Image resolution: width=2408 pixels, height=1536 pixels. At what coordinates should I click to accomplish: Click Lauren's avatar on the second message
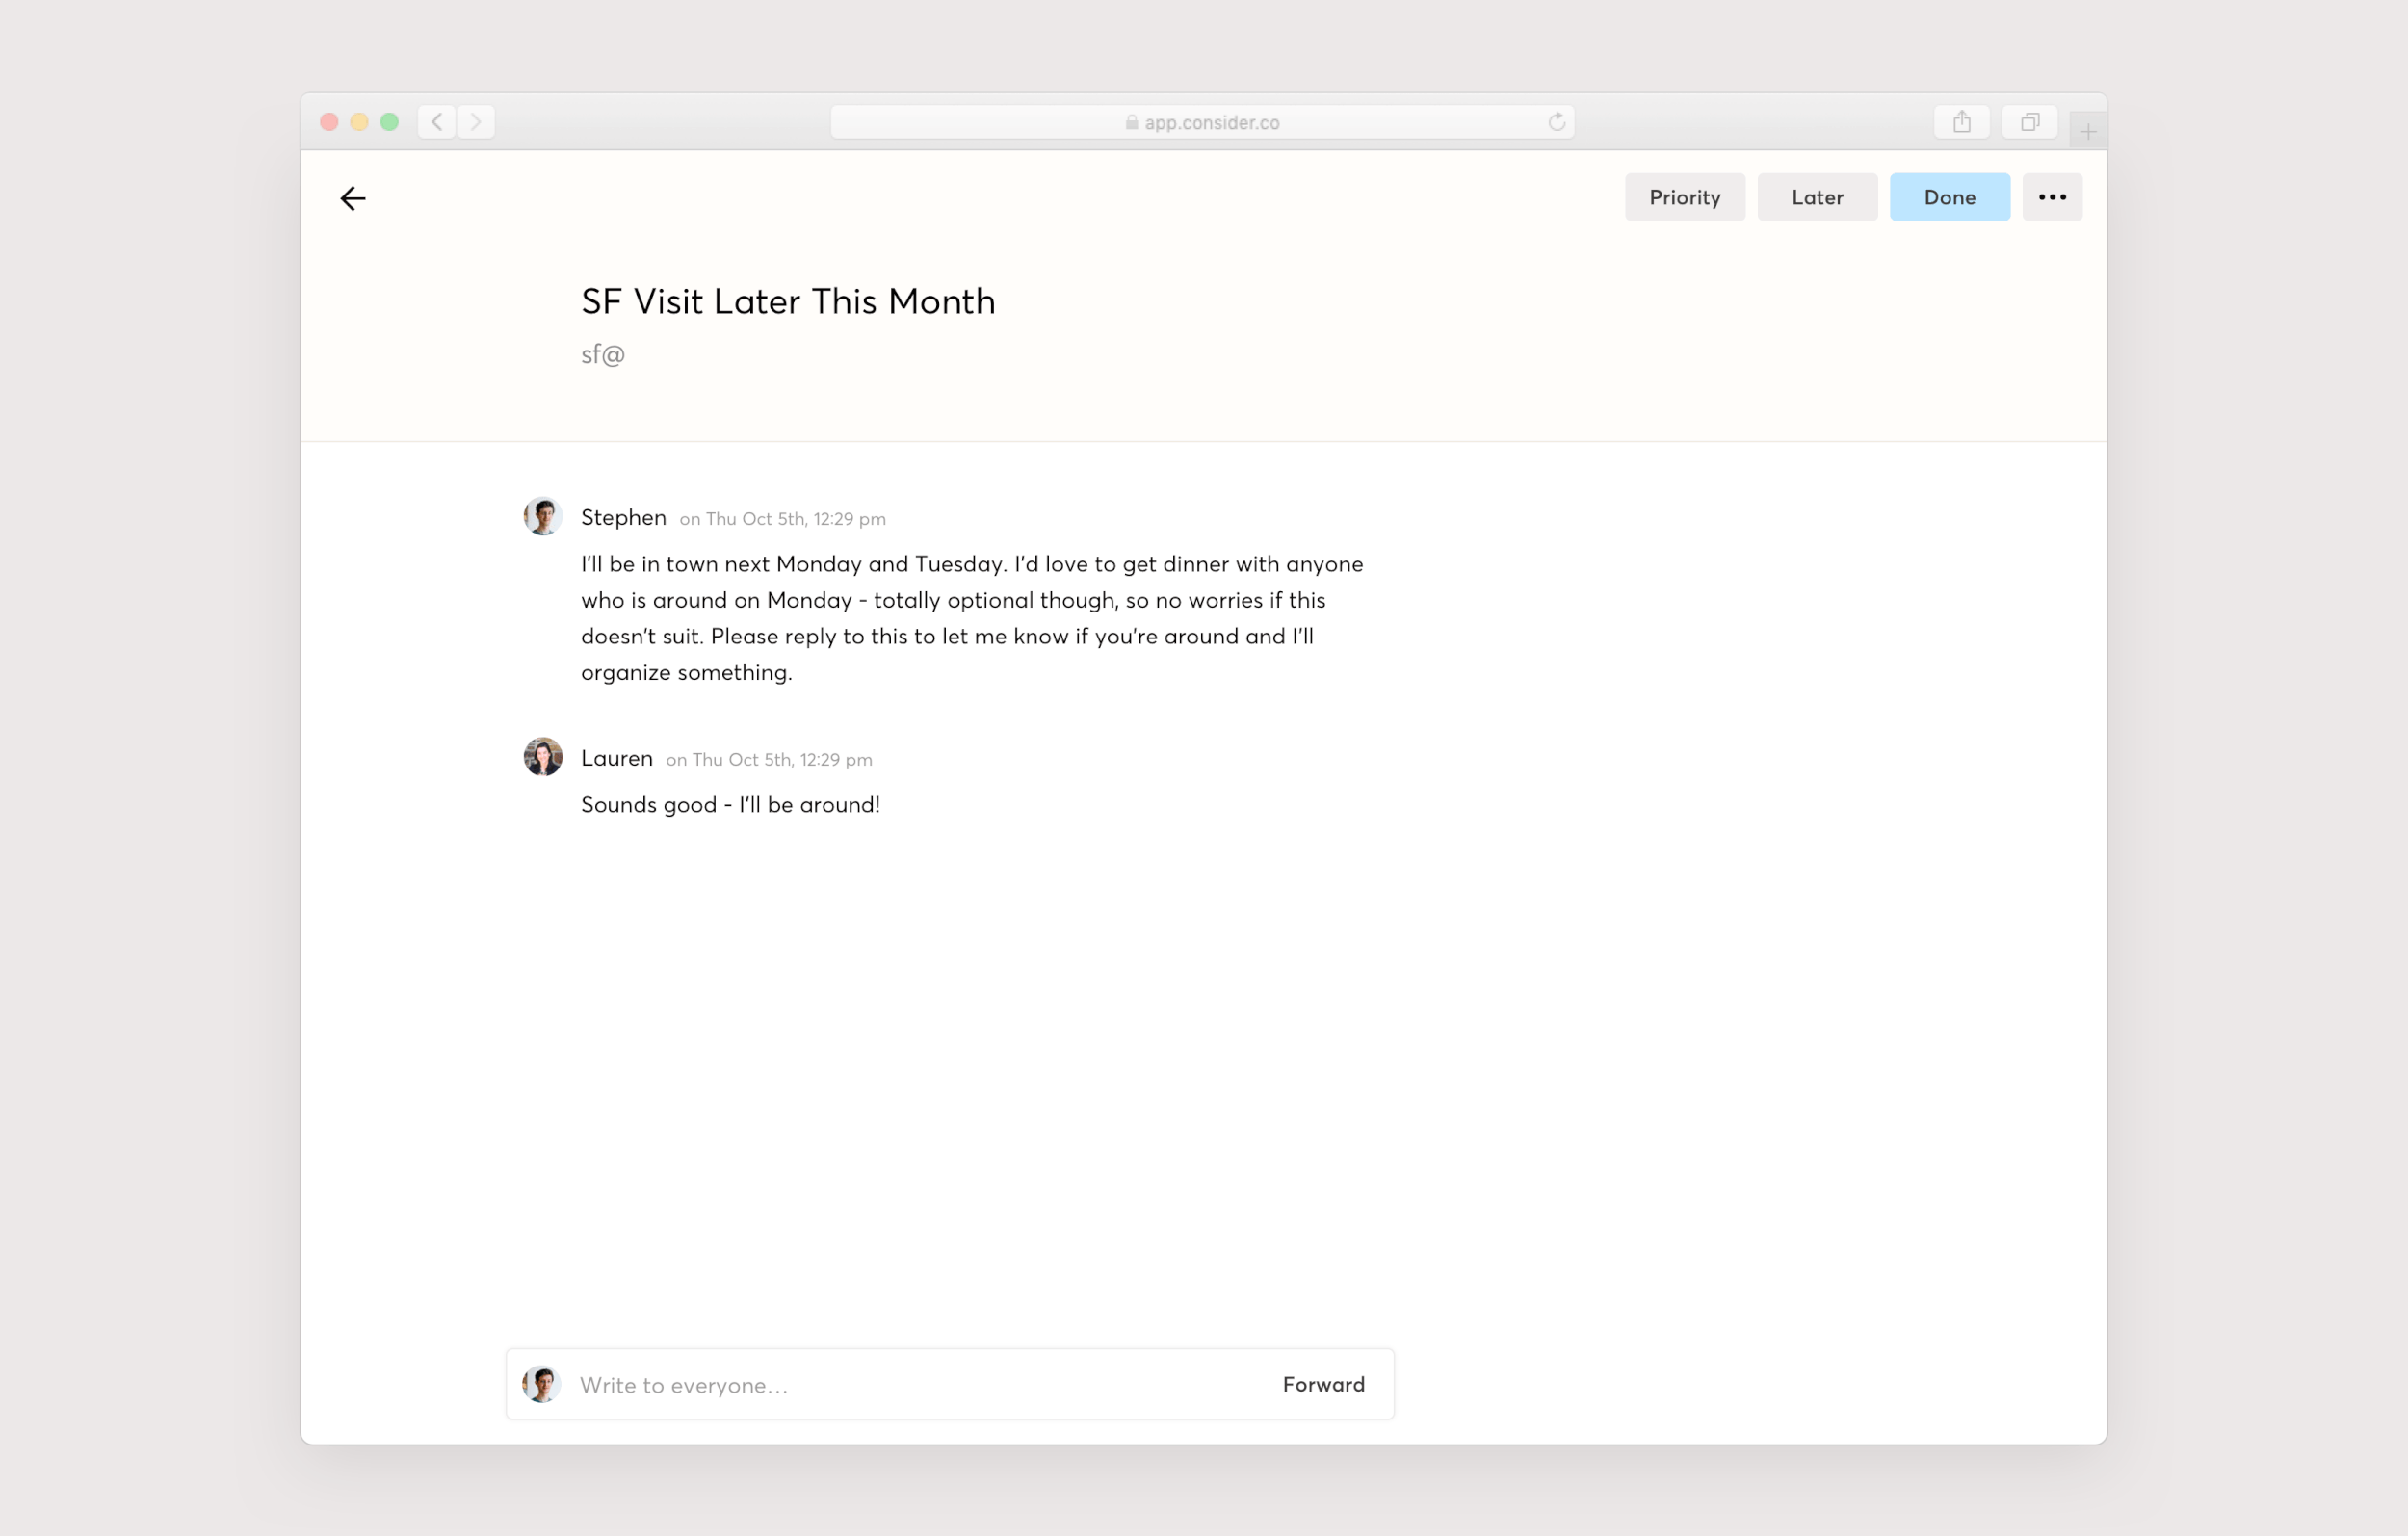(x=543, y=757)
